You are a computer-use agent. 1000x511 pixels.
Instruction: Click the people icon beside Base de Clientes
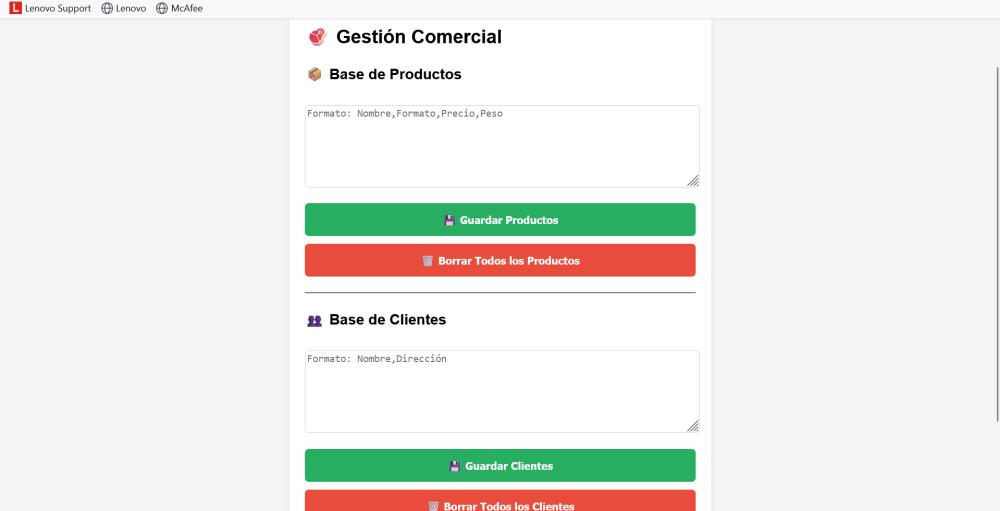314,320
